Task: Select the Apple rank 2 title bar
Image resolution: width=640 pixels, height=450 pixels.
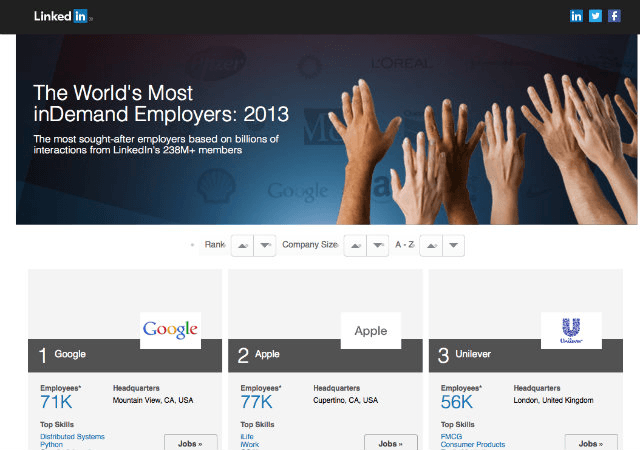Action: click(325, 355)
